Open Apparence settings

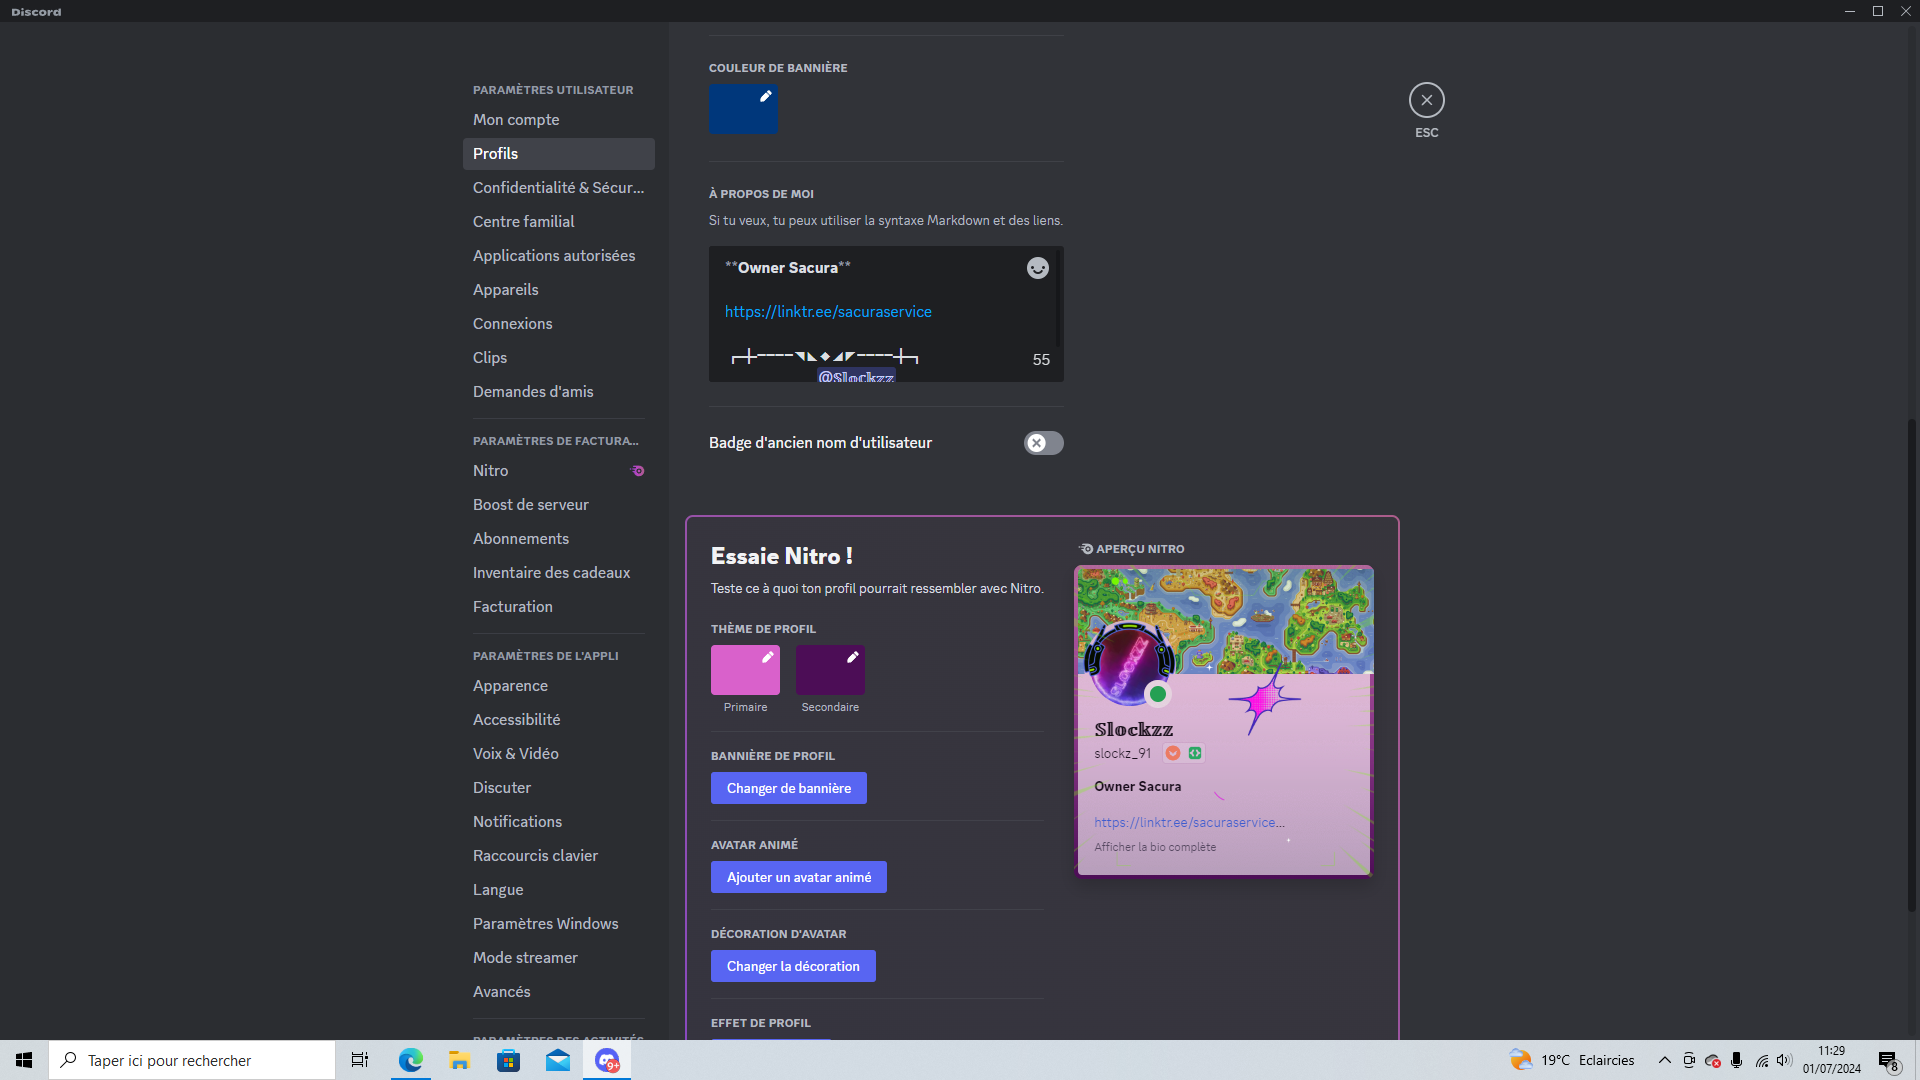pyautogui.click(x=558, y=686)
